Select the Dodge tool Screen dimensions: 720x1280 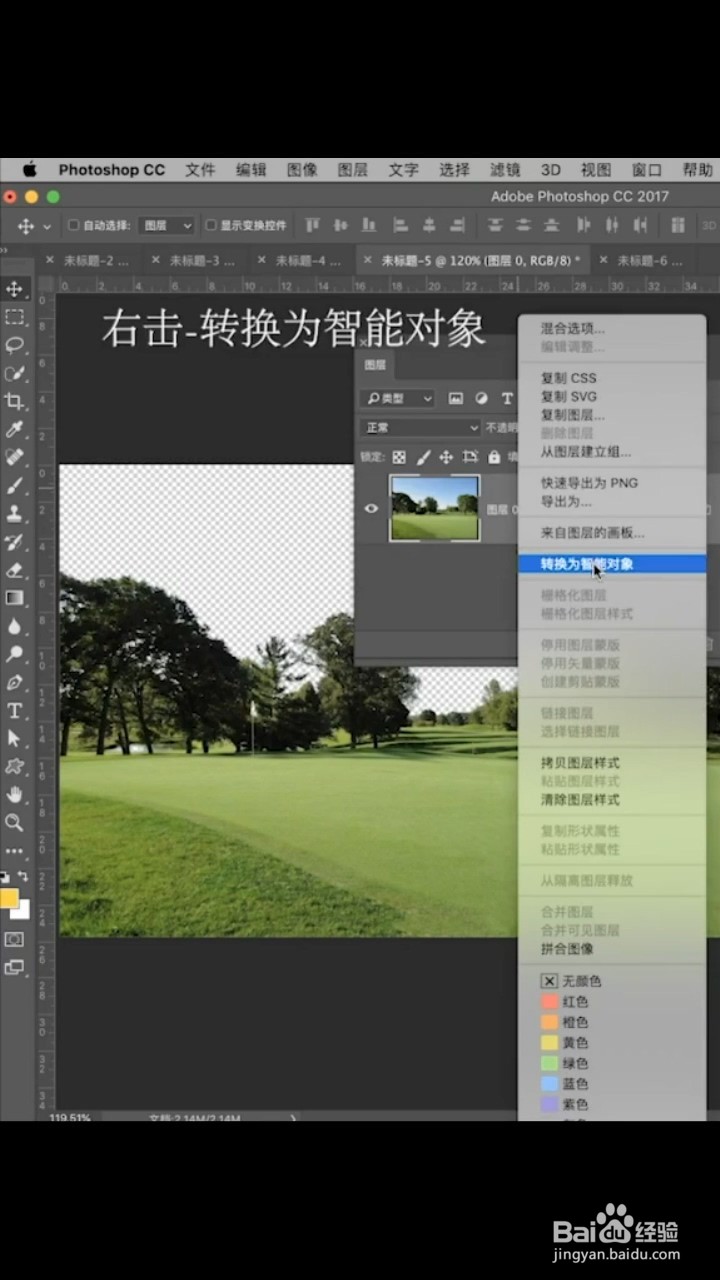click(x=14, y=654)
